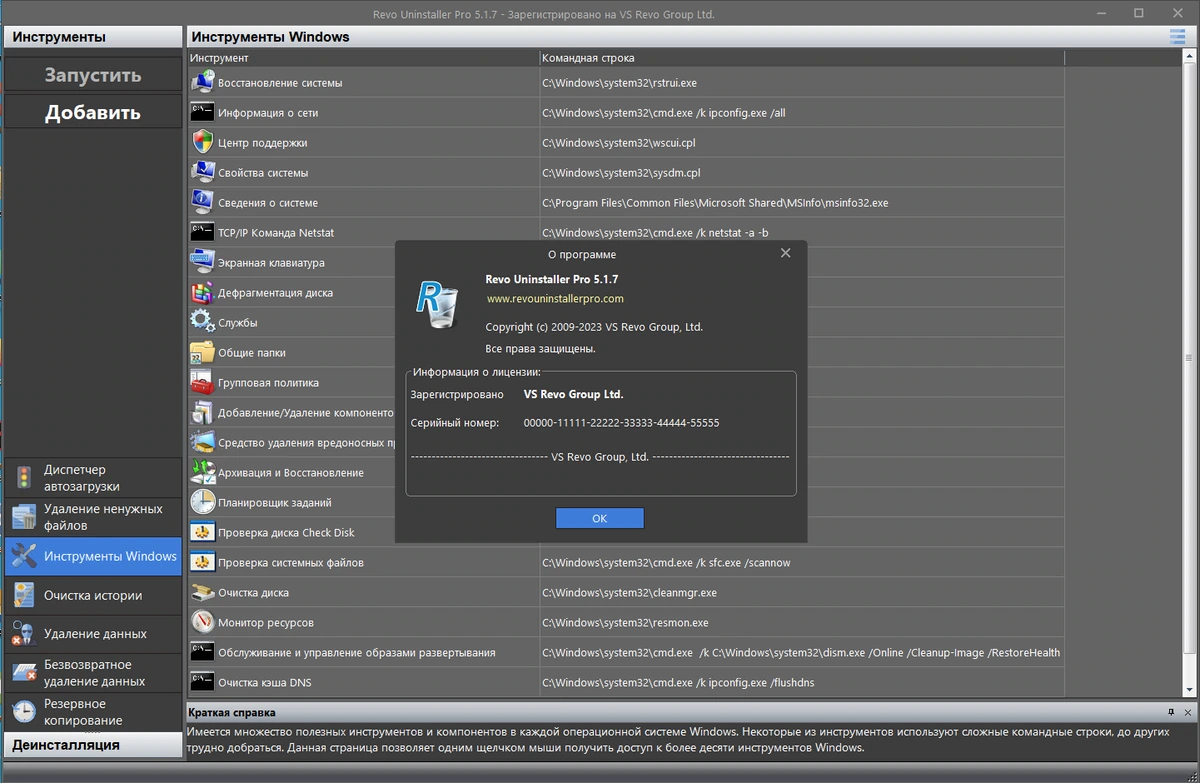Viewport: 1200px width, 783px height.
Task: Select the cleanmgr.exe command line cell
Action: (802, 592)
